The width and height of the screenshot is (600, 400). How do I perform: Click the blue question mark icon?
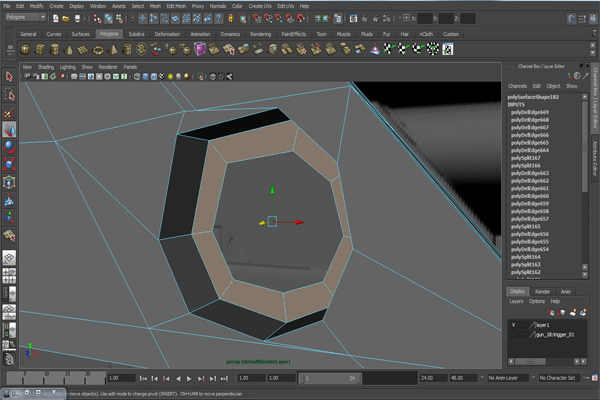point(218,18)
